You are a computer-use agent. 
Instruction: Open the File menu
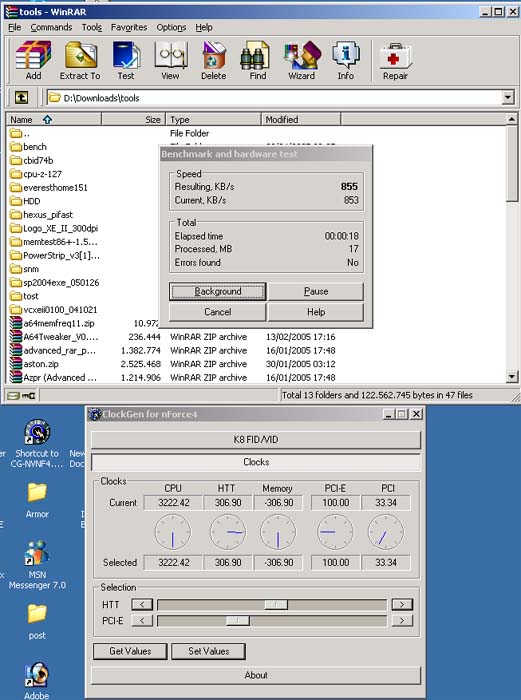(15, 27)
